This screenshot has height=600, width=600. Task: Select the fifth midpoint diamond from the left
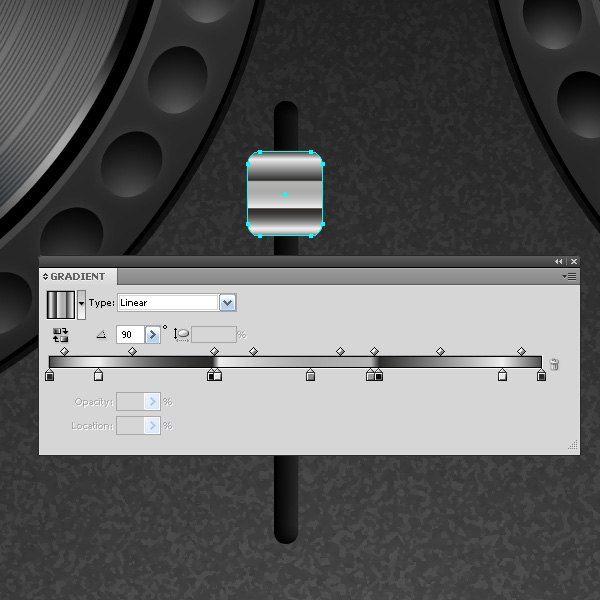340,351
